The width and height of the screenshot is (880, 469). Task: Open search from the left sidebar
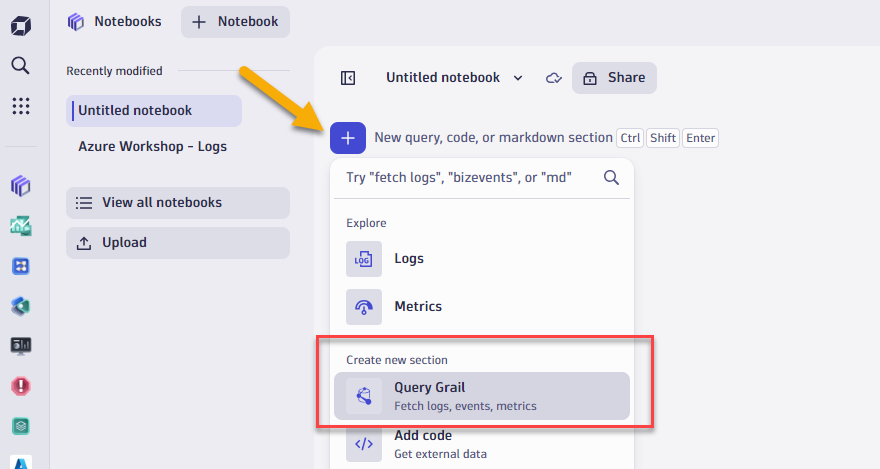(20, 66)
